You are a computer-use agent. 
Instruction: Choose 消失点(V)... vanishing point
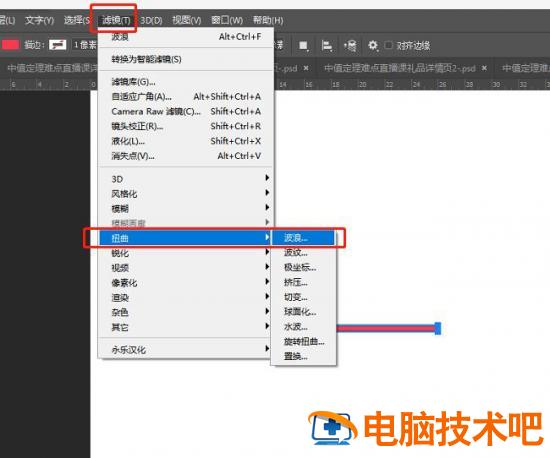pos(186,156)
